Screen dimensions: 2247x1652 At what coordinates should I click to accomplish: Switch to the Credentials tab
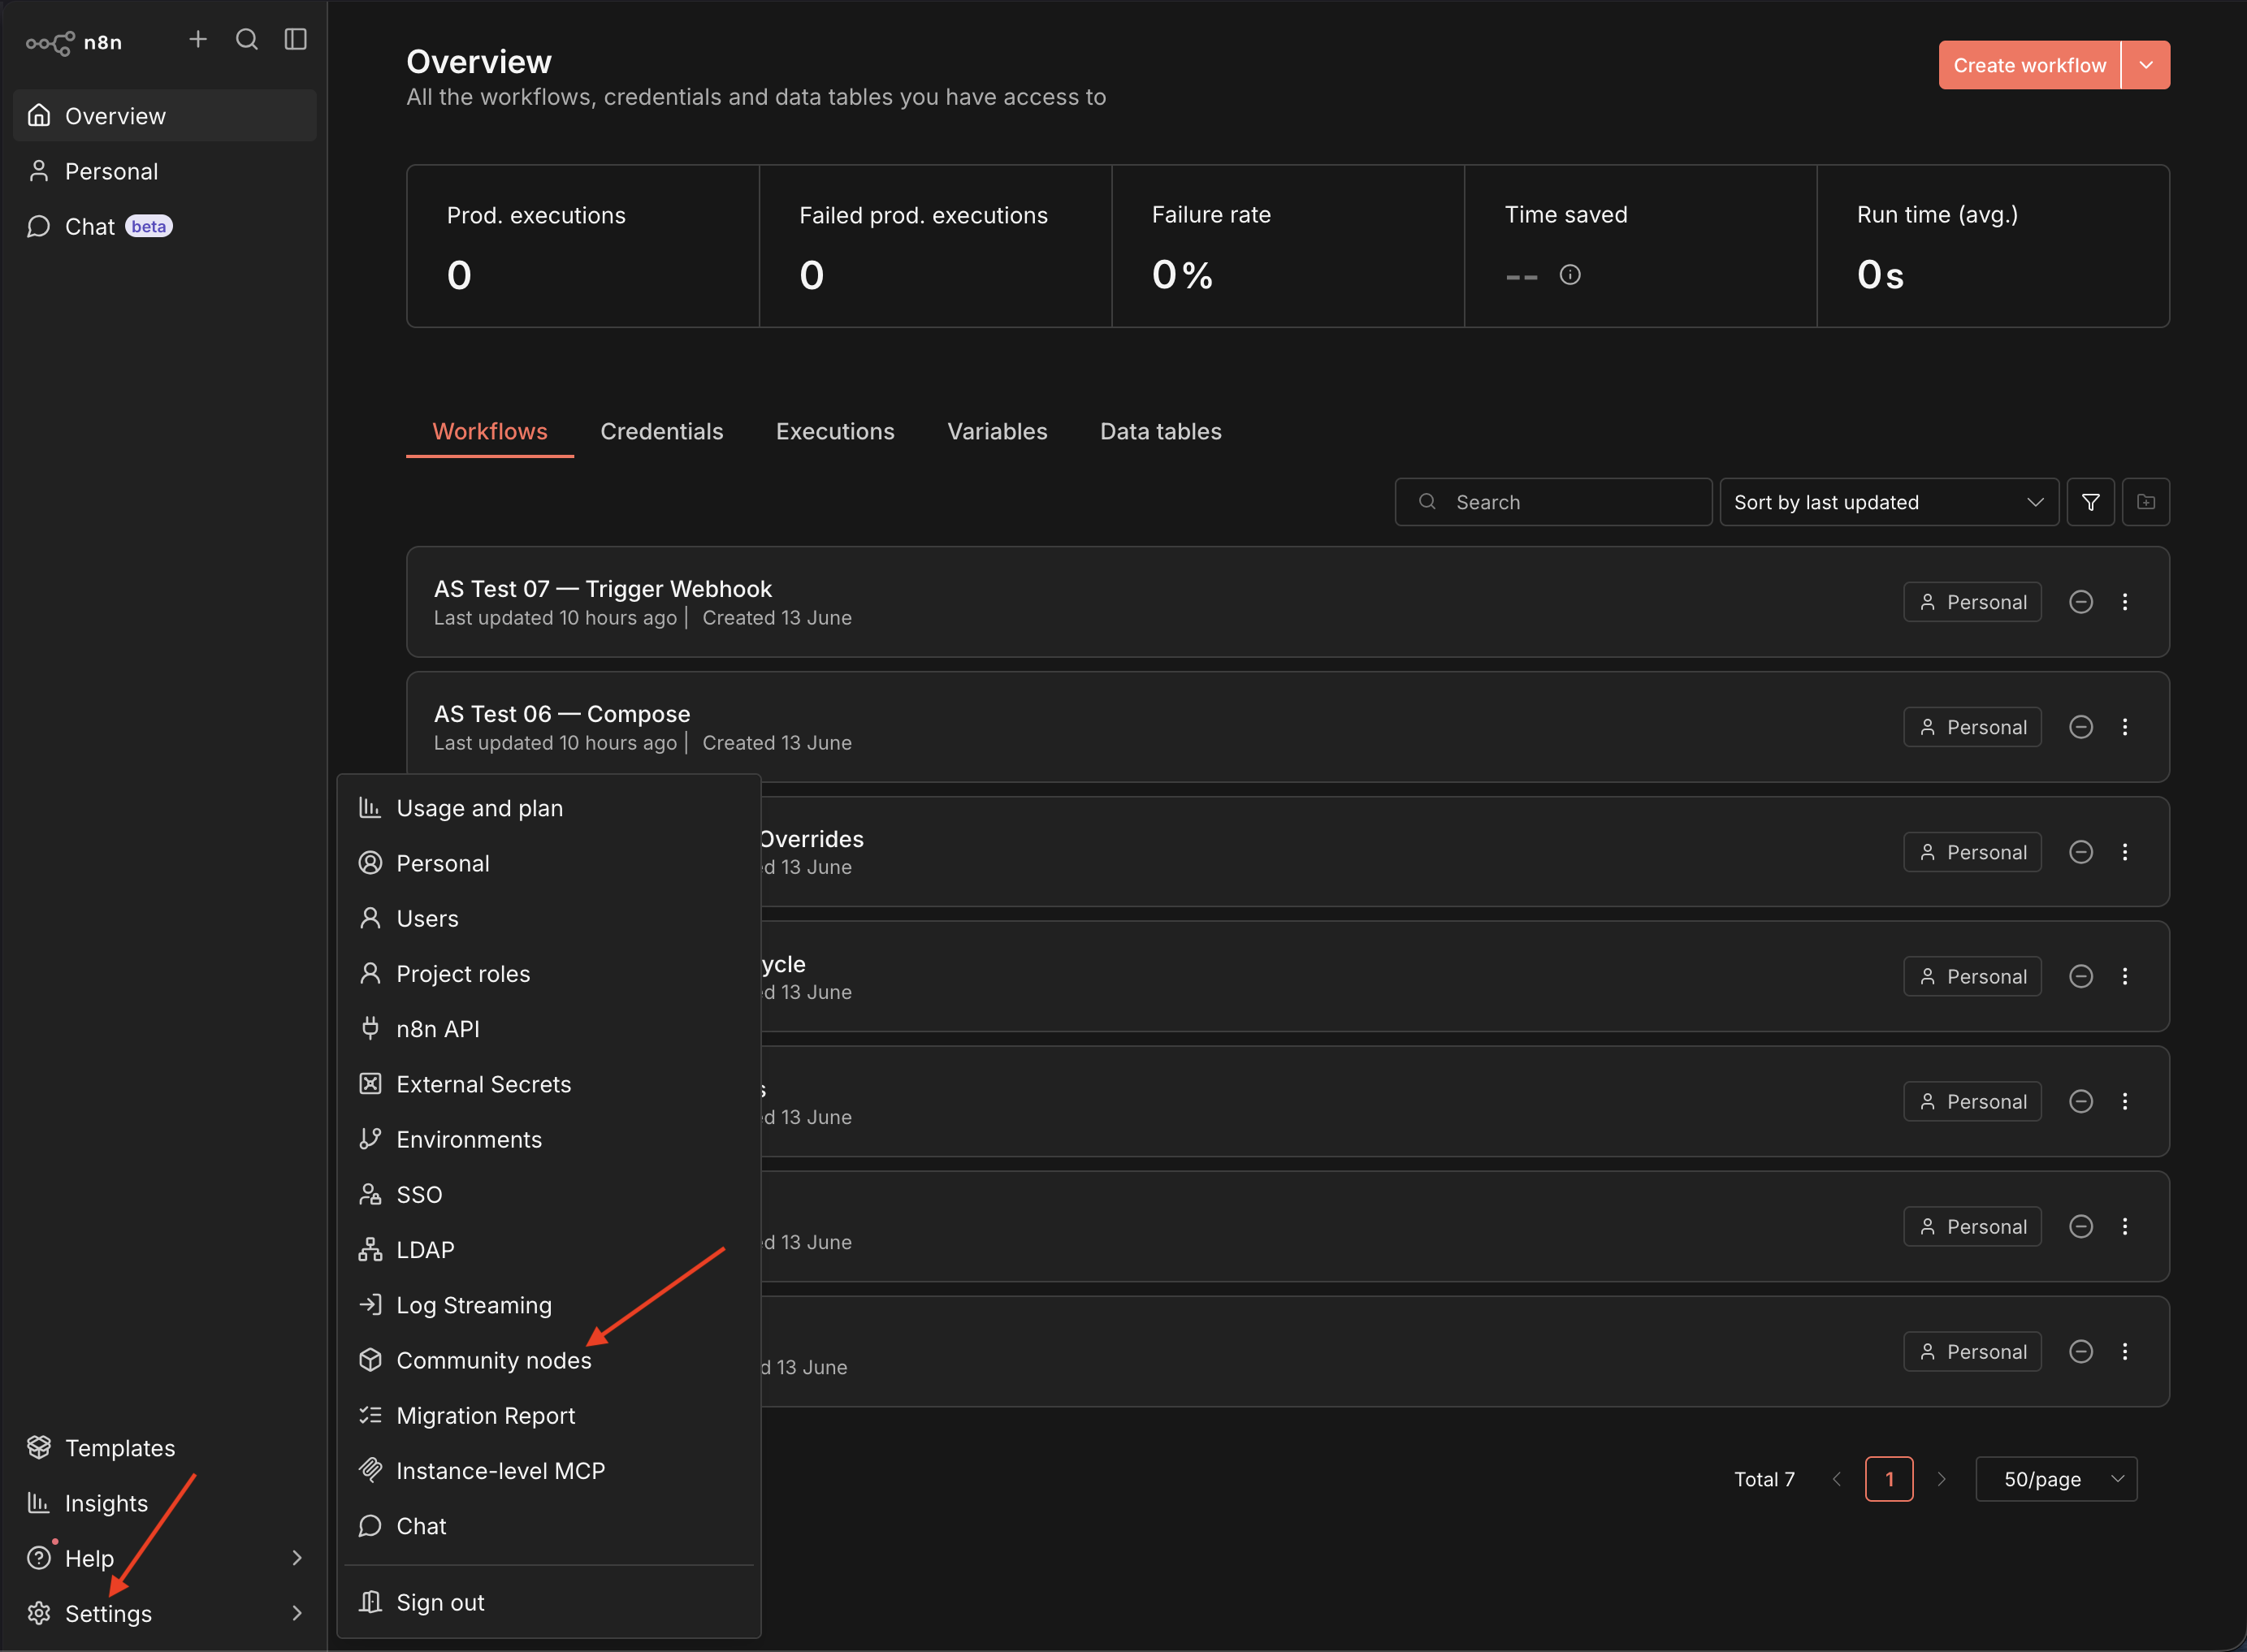(662, 431)
